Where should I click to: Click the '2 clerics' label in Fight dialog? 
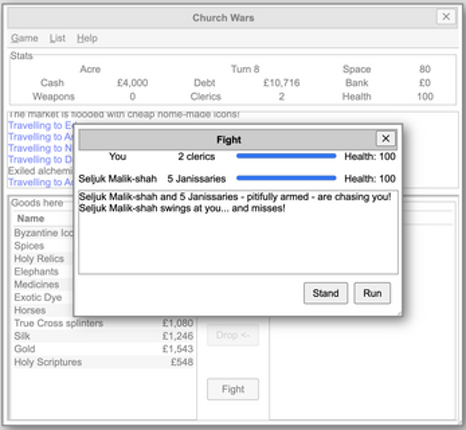click(x=196, y=157)
